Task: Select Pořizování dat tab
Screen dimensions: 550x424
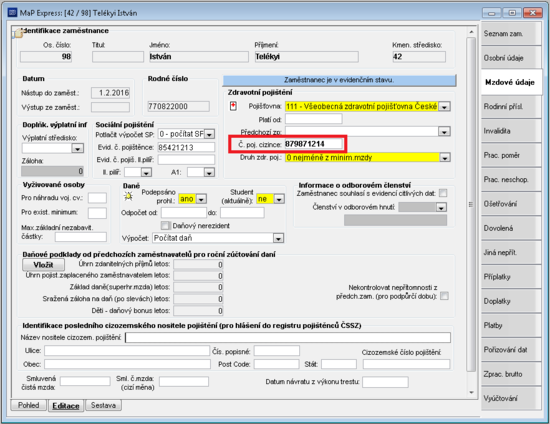Action: click(510, 350)
